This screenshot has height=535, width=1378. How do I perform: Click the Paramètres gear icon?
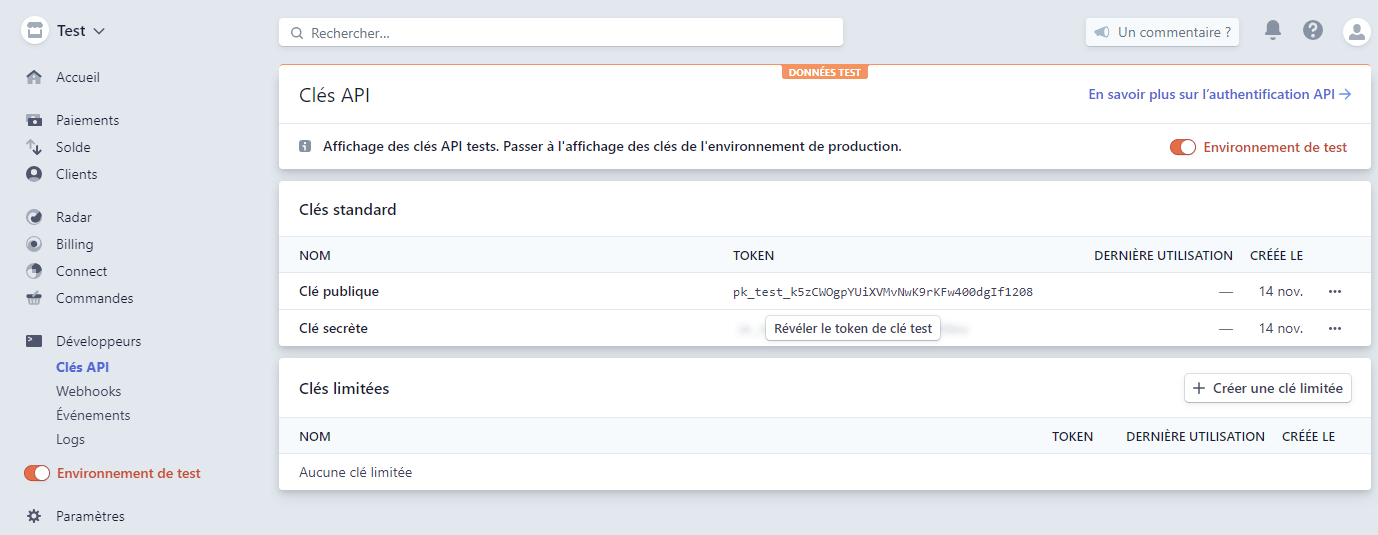click(x=34, y=516)
